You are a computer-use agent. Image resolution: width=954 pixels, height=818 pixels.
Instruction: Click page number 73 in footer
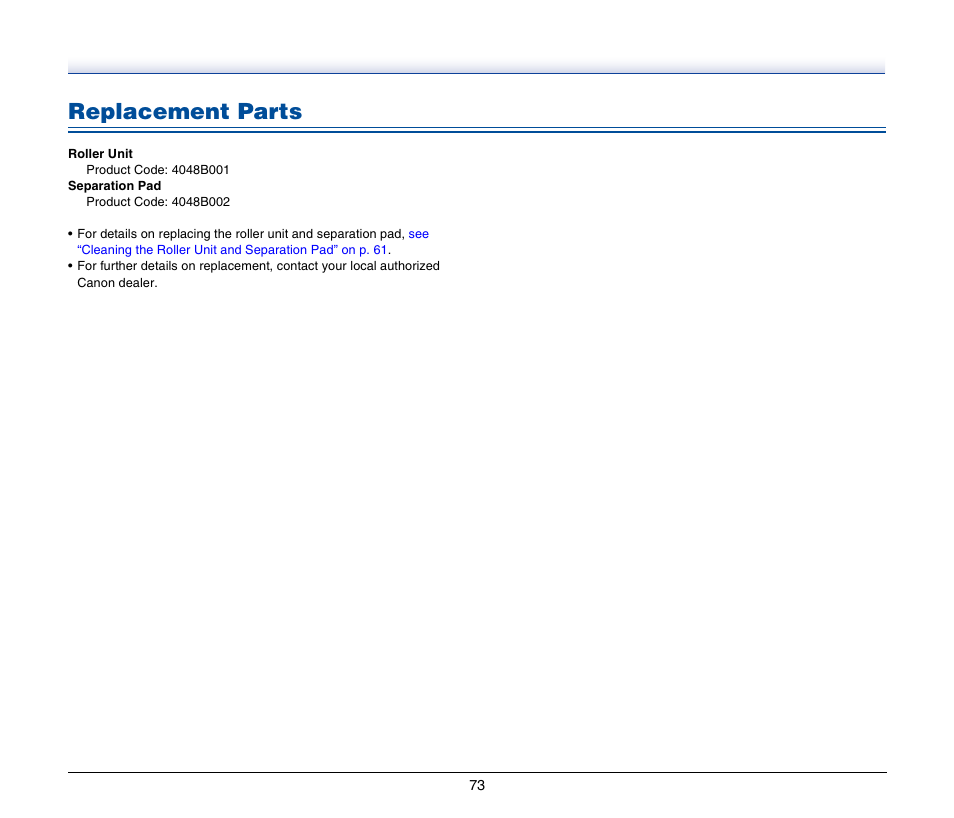tap(477, 786)
